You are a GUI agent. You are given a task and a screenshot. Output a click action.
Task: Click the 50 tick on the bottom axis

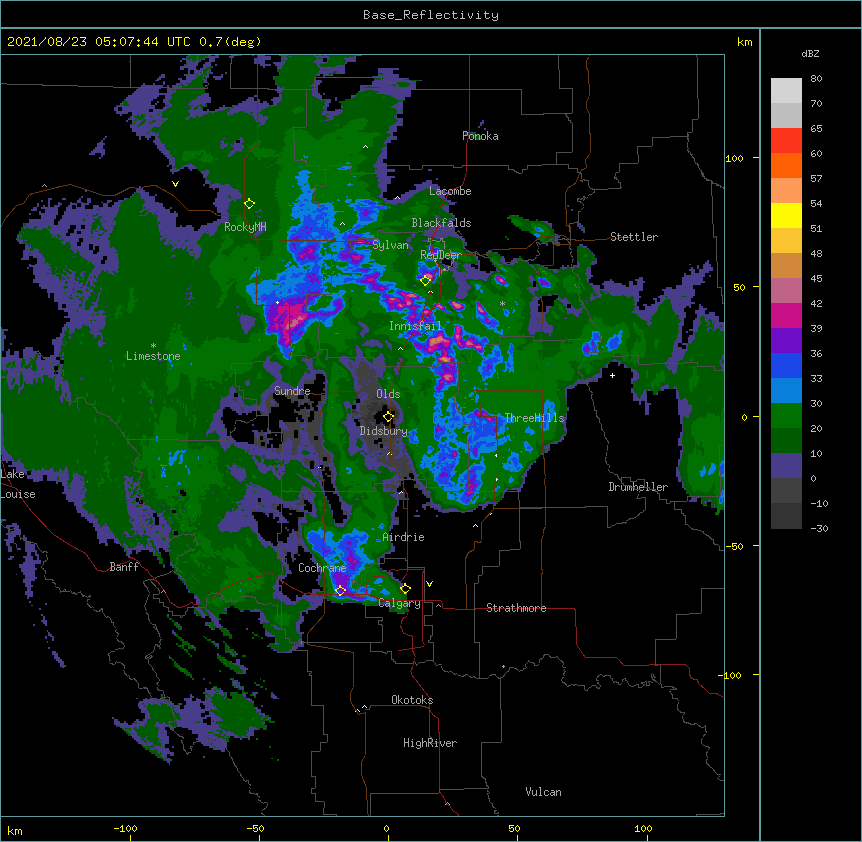[x=514, y=828]
